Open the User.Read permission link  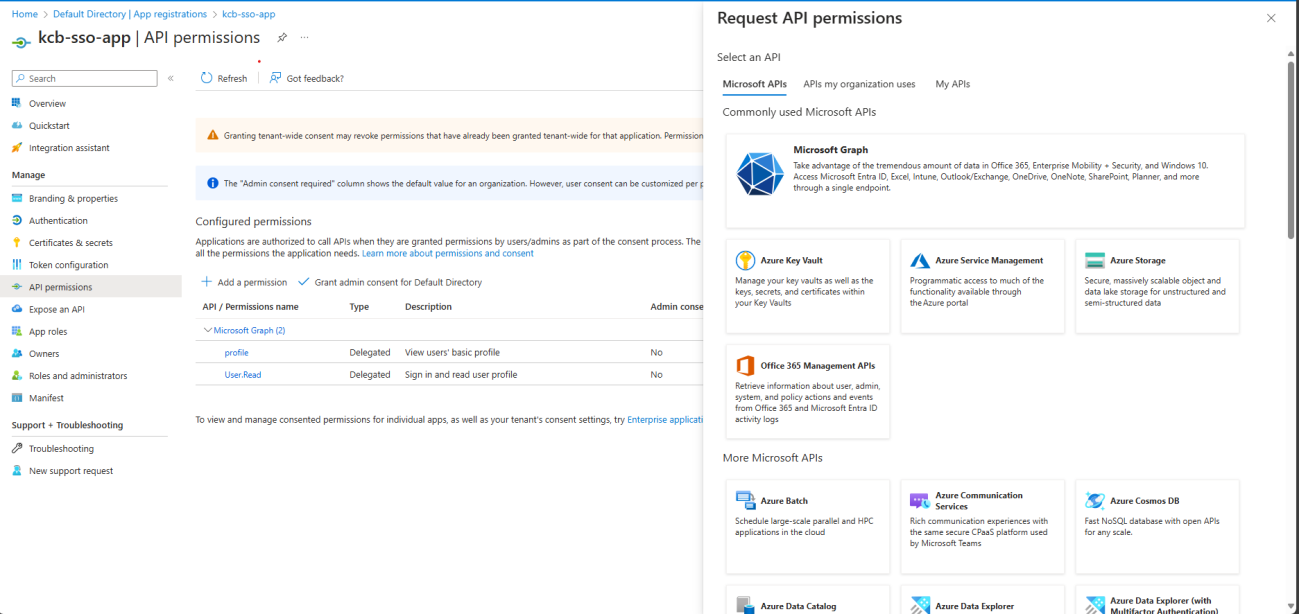pyautogui.click(x=243, y=374)
